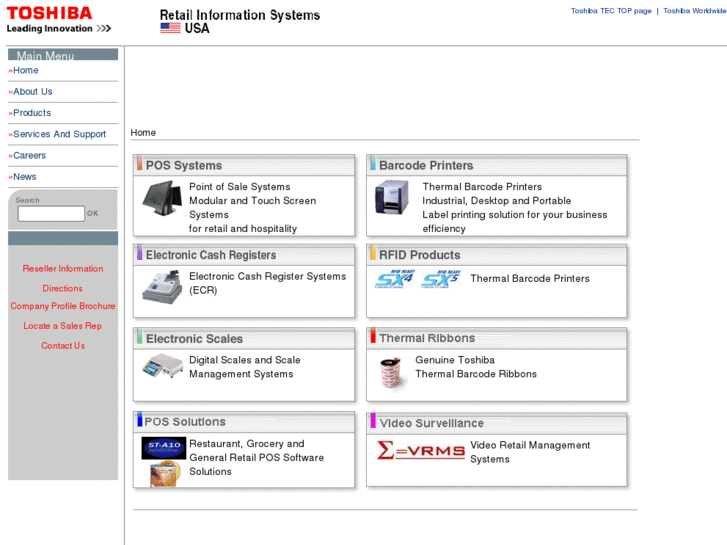Open the Barcode Printers category heading
727x545 pixels.
pyautogui.click(x=426, y=166)
